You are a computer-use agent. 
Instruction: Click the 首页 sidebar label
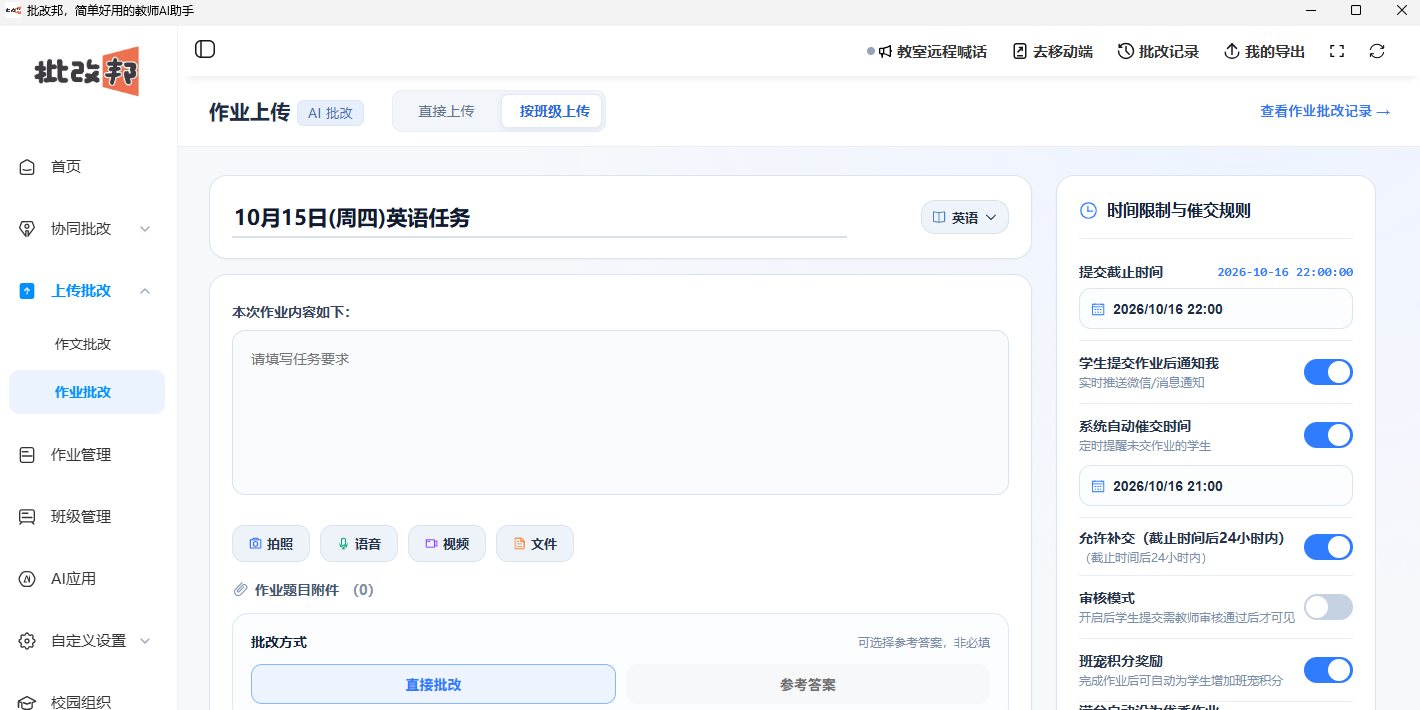click(x=66, y=167)
